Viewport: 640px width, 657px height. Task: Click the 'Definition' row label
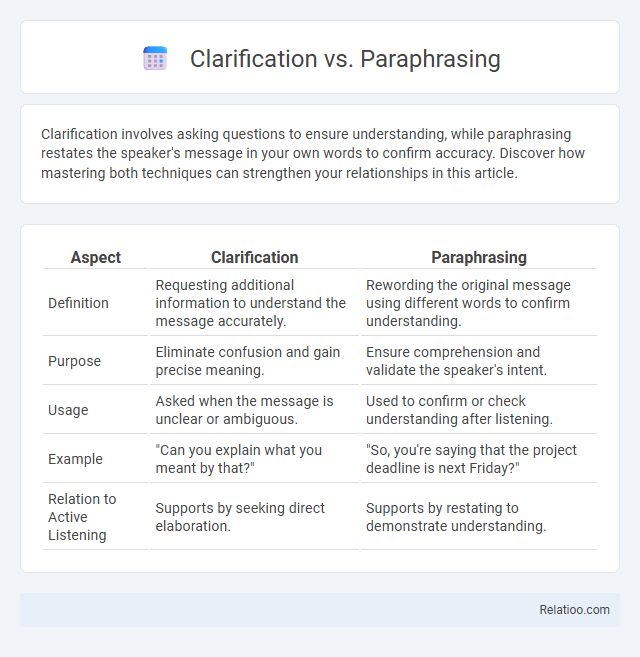point(78,303)
